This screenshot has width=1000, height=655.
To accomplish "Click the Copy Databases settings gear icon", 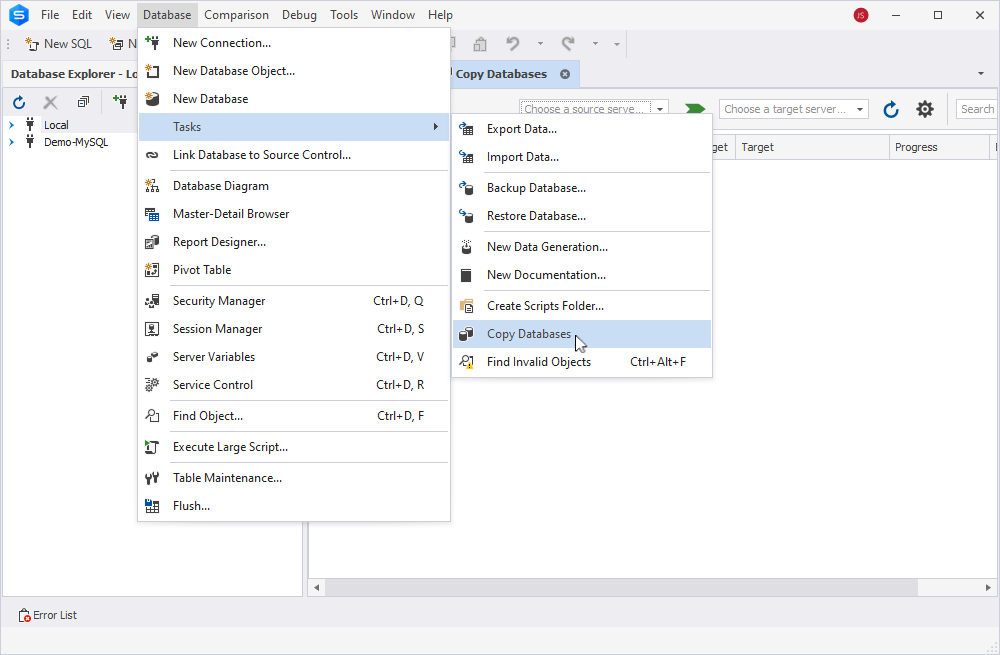I will click(x=925, y=109).
